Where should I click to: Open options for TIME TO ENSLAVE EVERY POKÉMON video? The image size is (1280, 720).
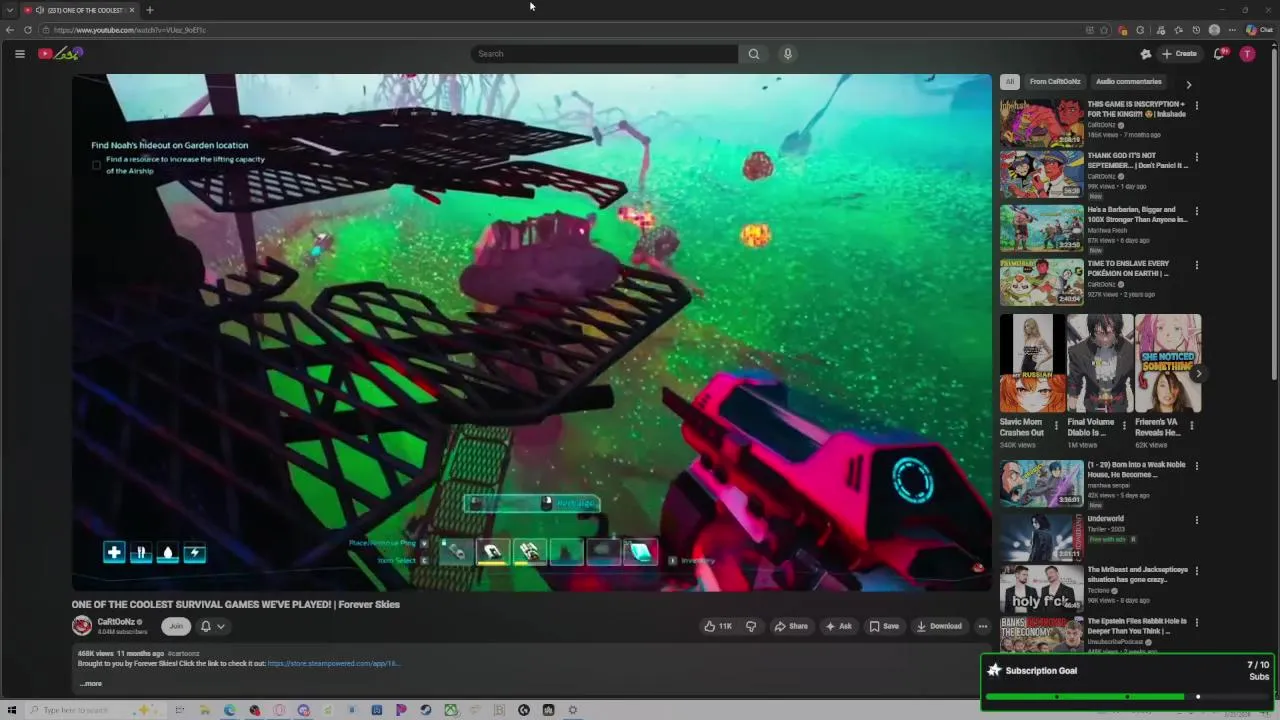(1197, 265)
